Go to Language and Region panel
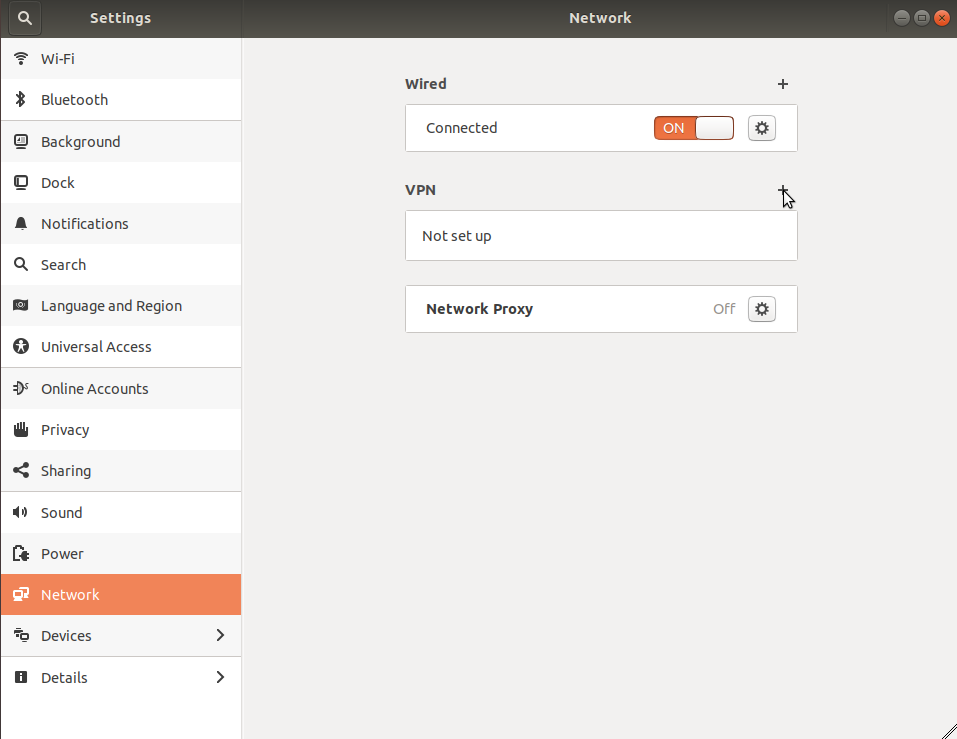The height and width of the screenshot is (739, 957). coord(121,306)
